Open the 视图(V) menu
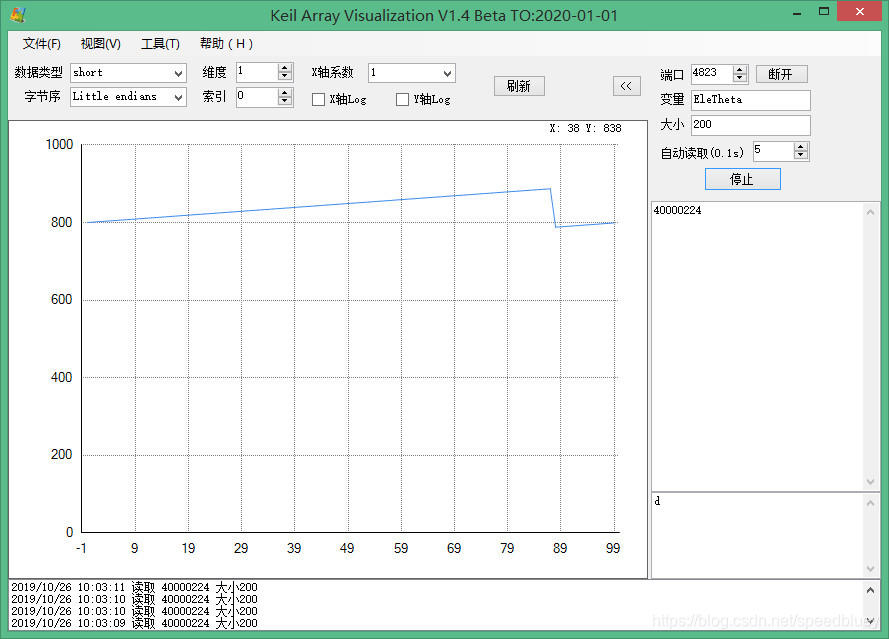889x639 pixels. tap(99, 44)
